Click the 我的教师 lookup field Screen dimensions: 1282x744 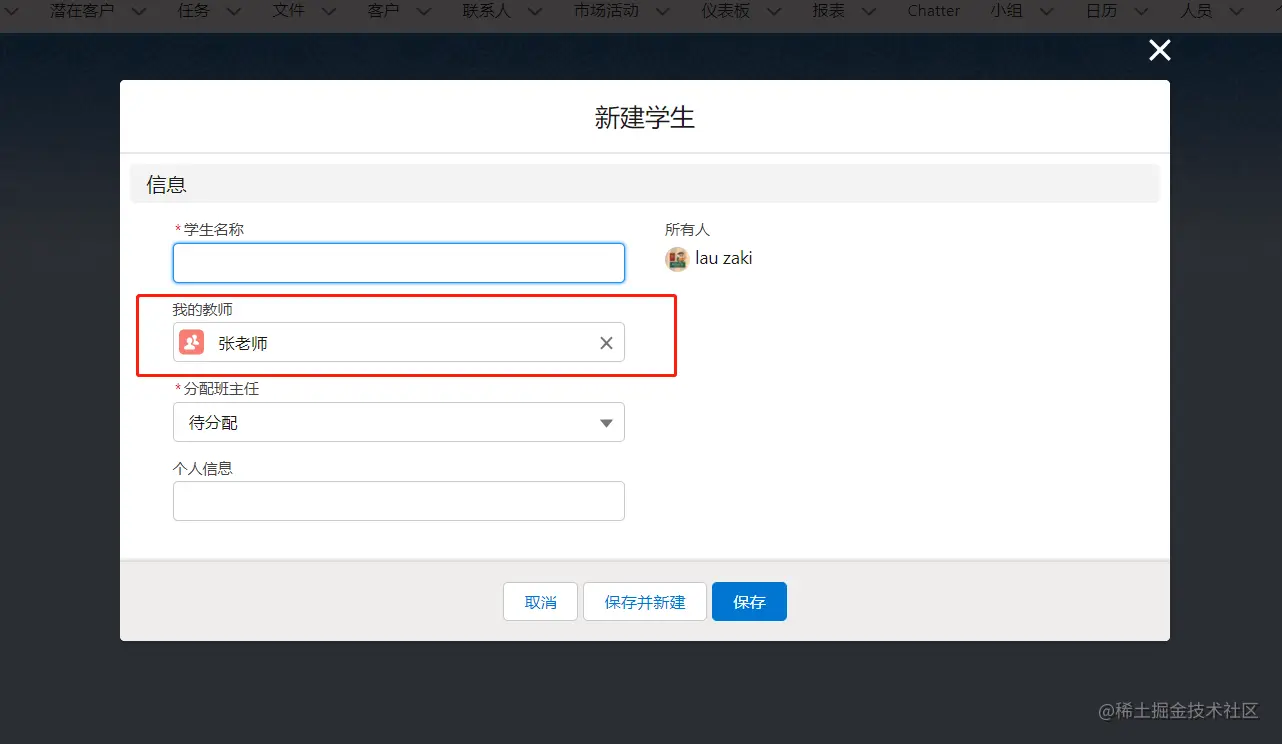point(399,342)
